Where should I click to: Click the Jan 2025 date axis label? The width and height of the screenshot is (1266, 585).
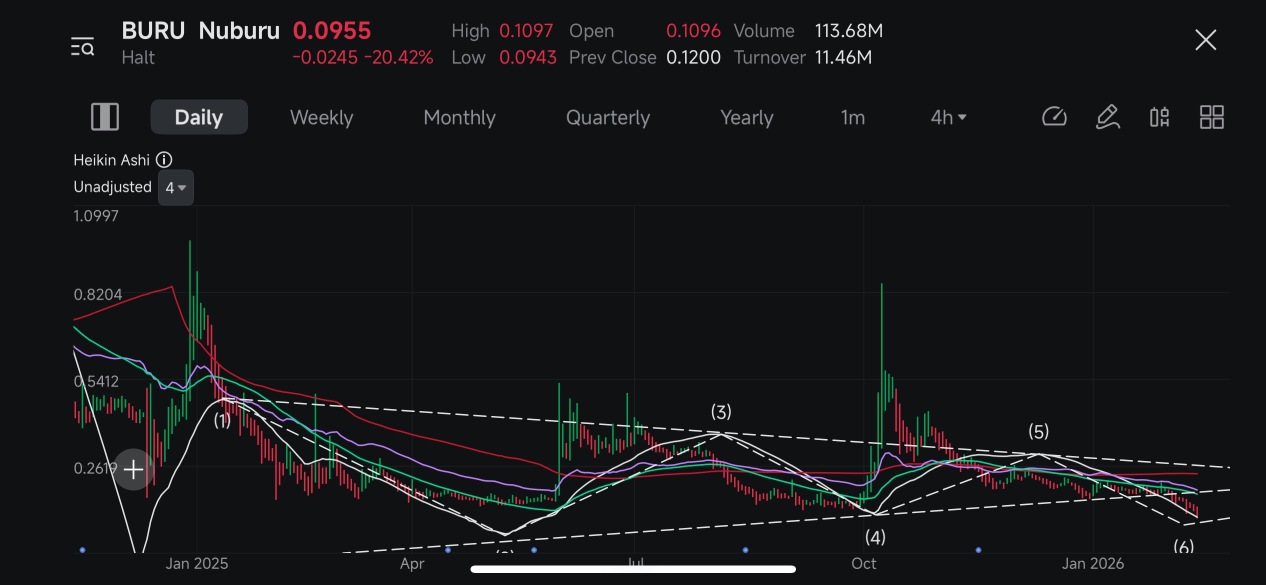pos(196,564)
